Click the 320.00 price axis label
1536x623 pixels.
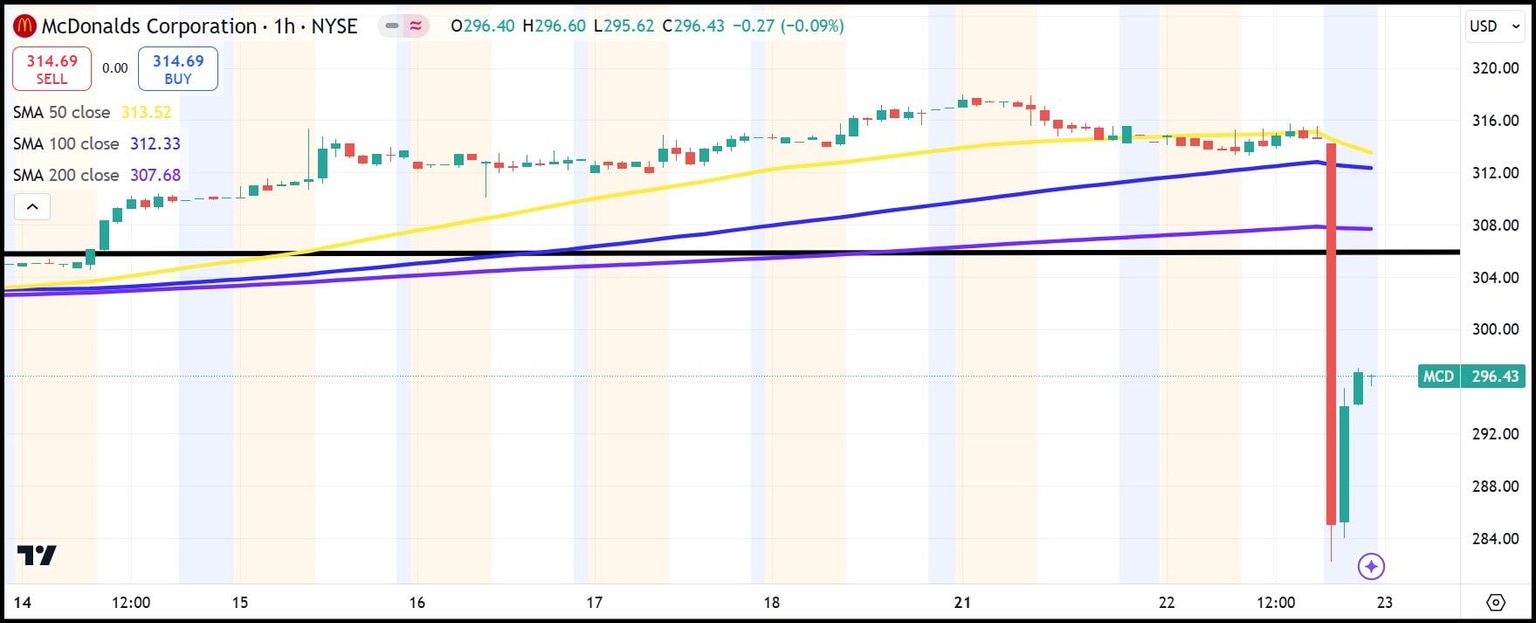point(1496,68)
